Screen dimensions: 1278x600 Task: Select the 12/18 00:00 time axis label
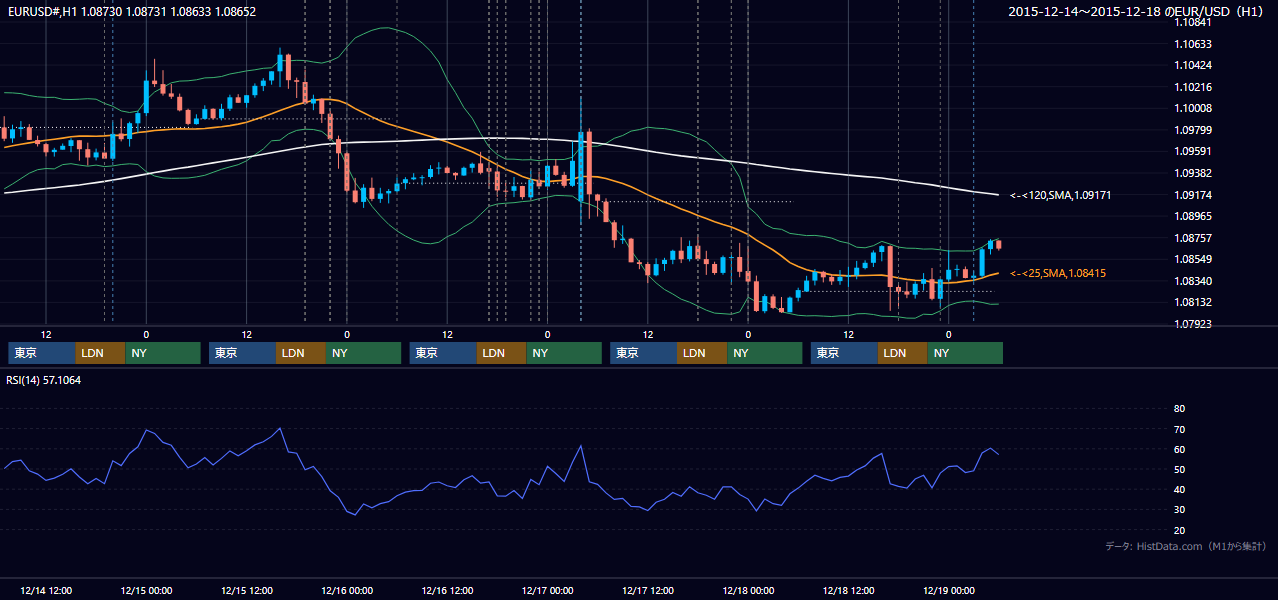[x=749, y=590]
